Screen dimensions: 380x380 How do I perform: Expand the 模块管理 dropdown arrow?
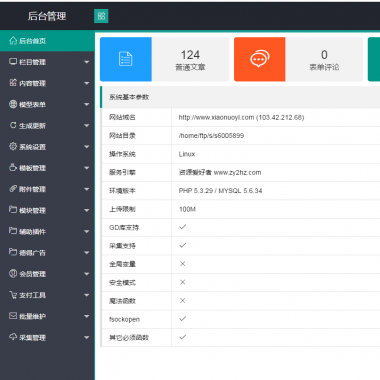pyautogui.click(x=87, y=210)
